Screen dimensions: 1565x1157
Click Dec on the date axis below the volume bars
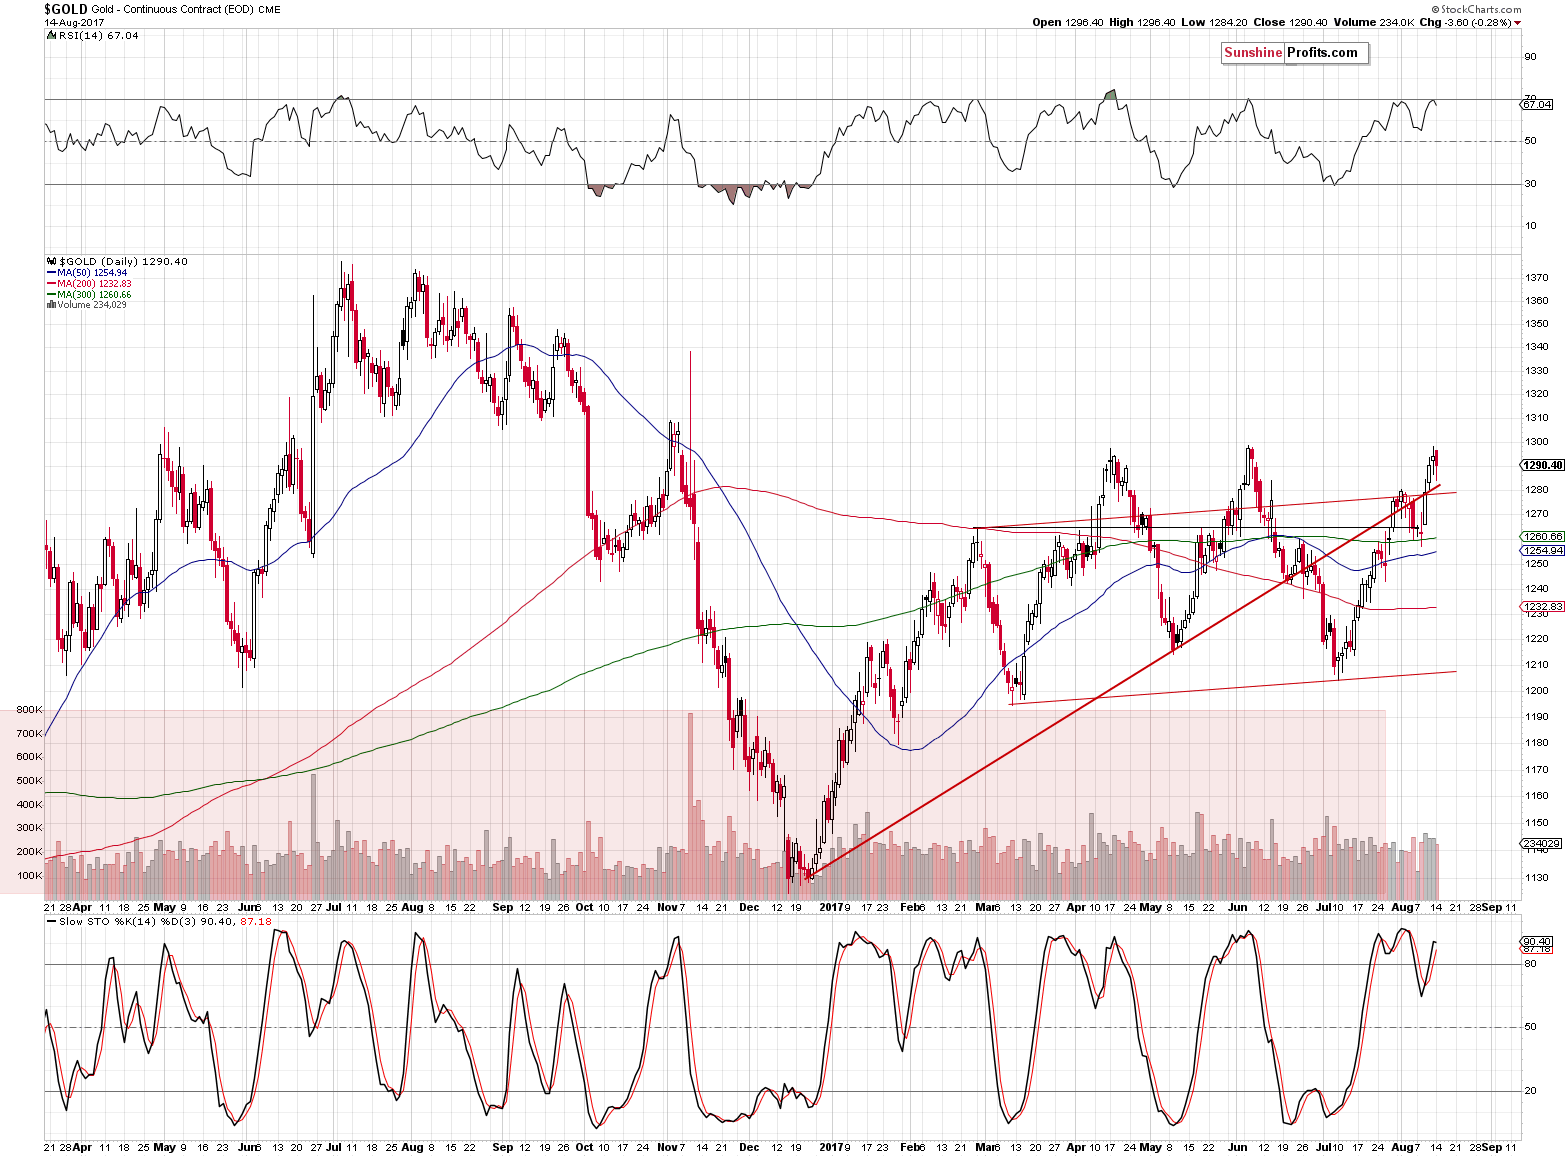pos(749,907)
